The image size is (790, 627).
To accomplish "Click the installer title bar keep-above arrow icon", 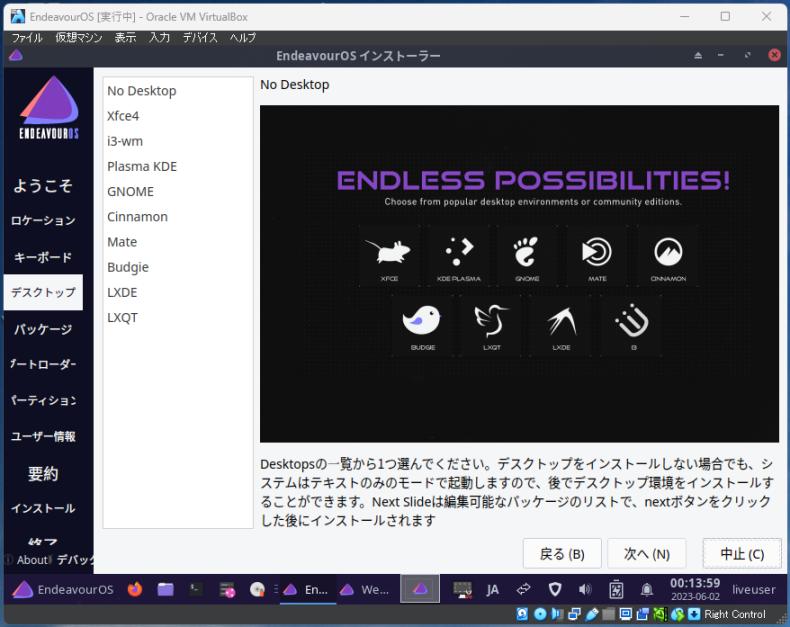I will pyautogui.click(x=698, y=55).
